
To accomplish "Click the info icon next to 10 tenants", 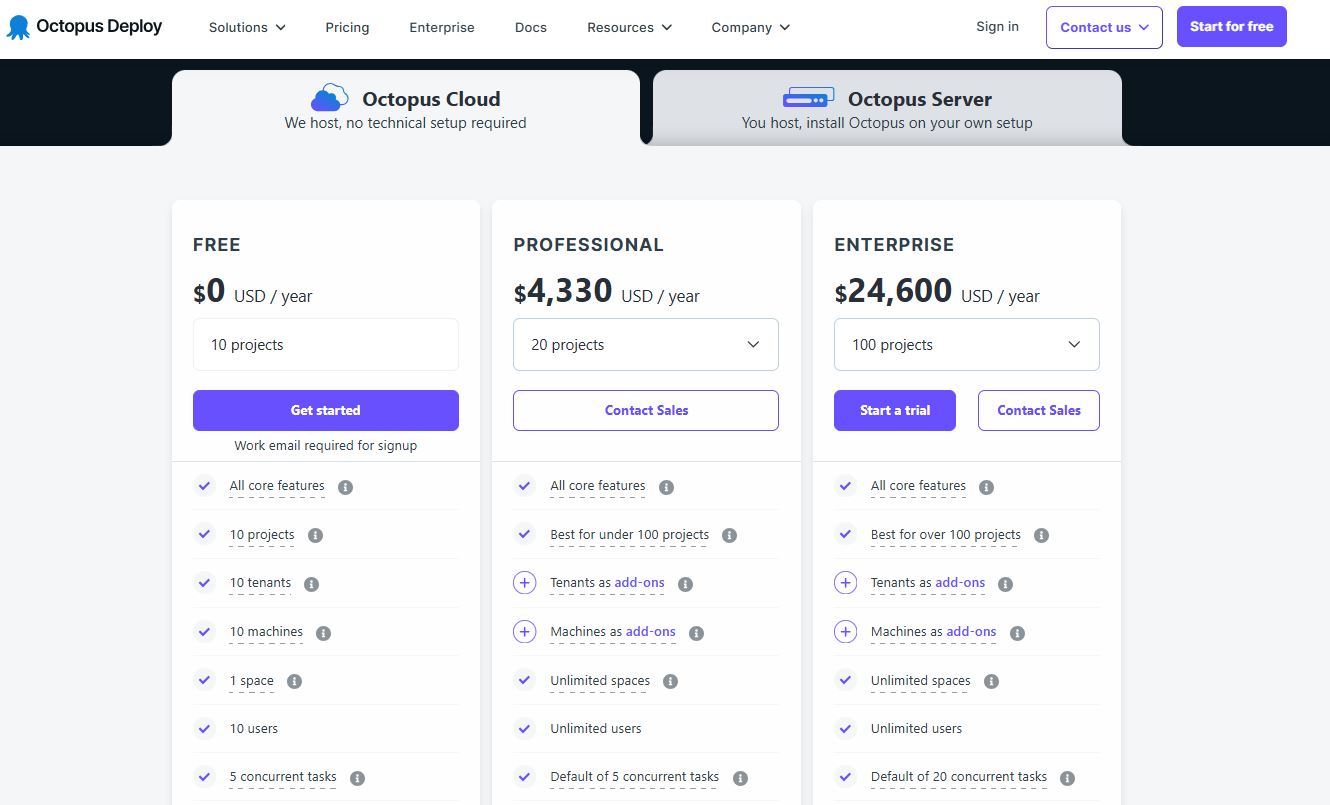I will [x=310, y=583].
